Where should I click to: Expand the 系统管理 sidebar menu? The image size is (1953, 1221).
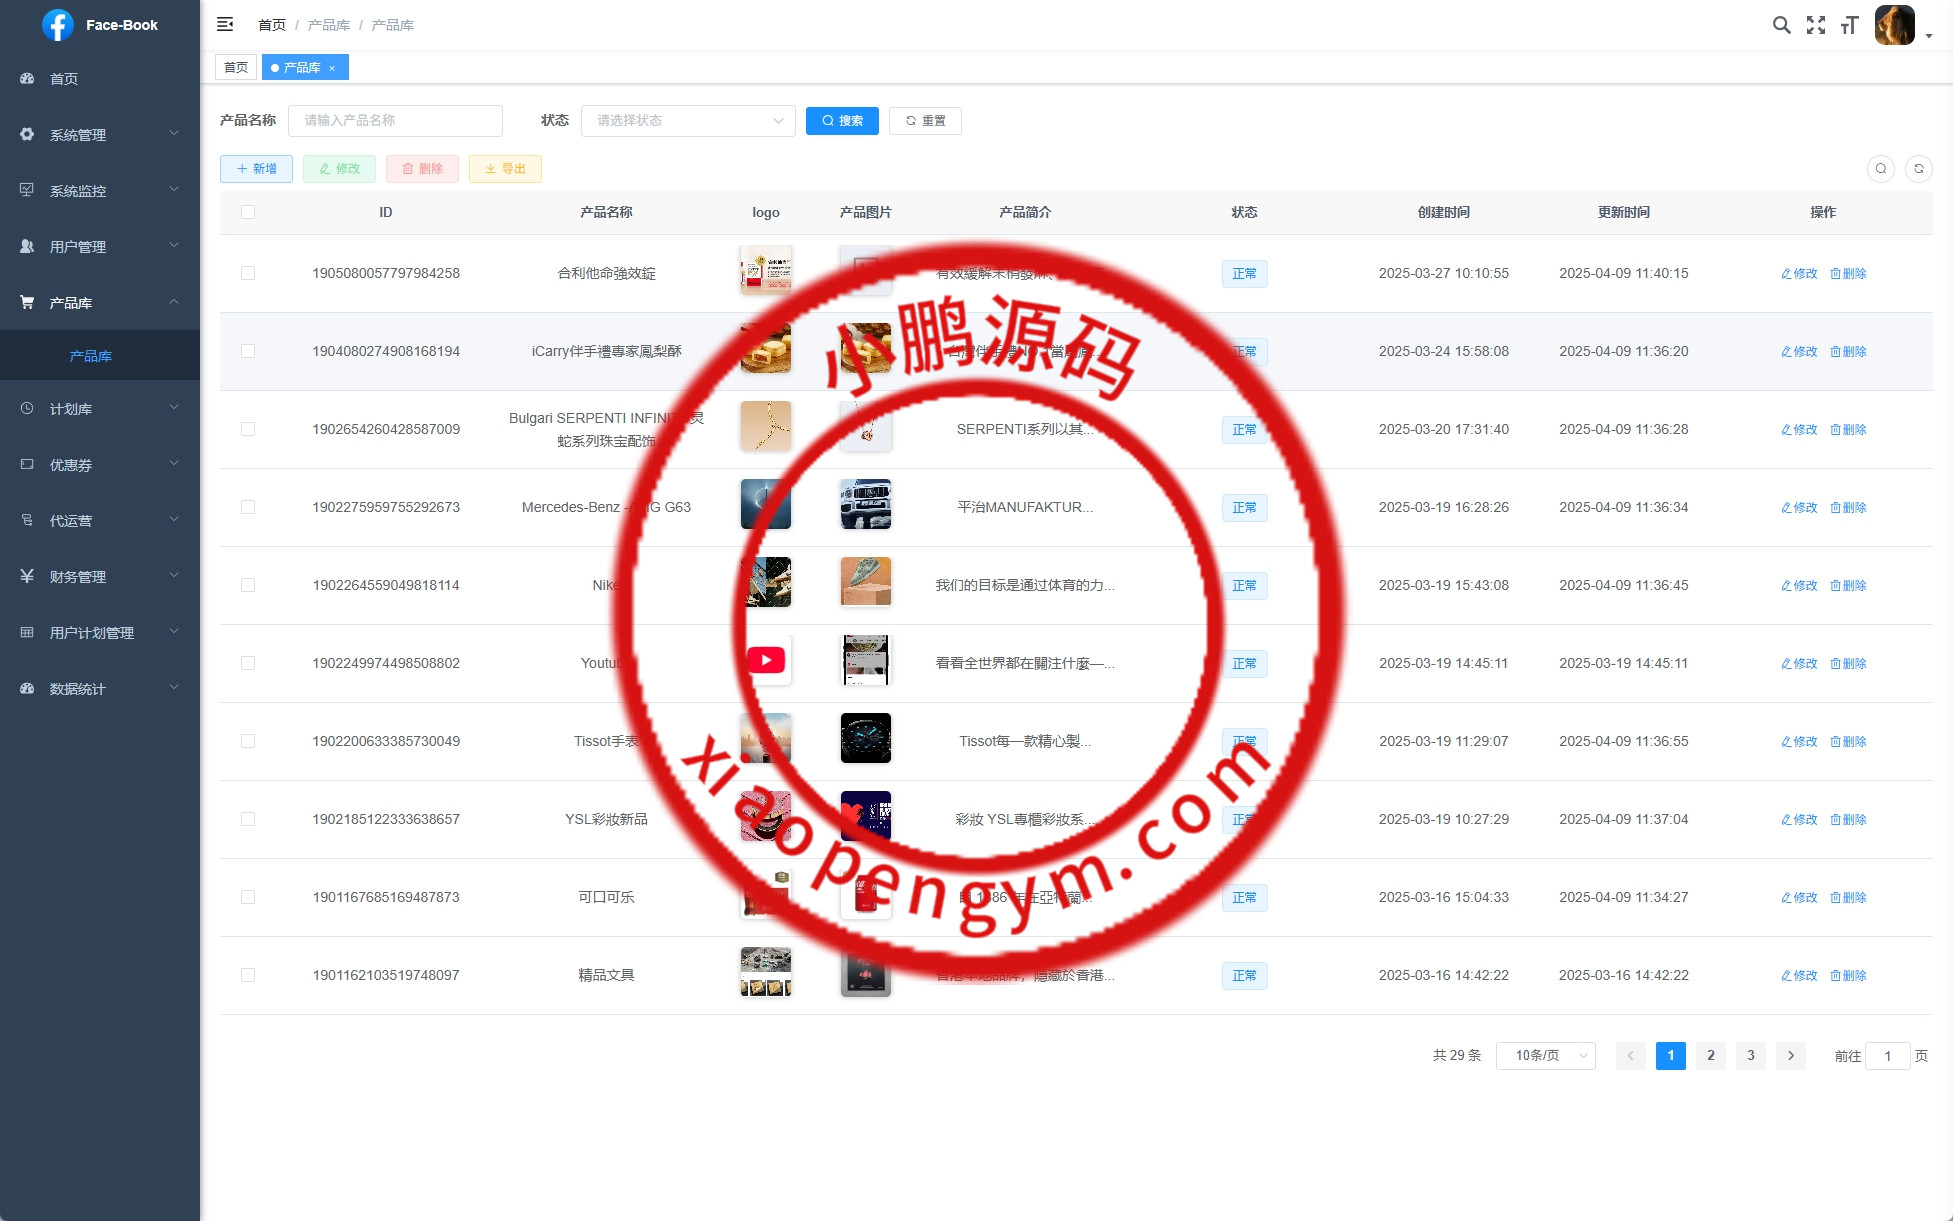click(100, 135)
